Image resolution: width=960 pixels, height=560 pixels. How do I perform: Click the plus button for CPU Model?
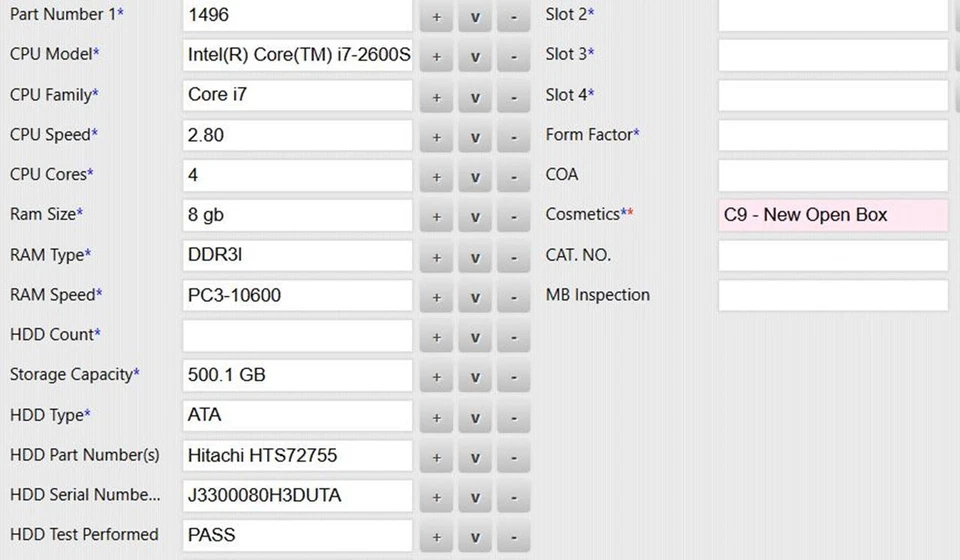(x=436, y=56)
